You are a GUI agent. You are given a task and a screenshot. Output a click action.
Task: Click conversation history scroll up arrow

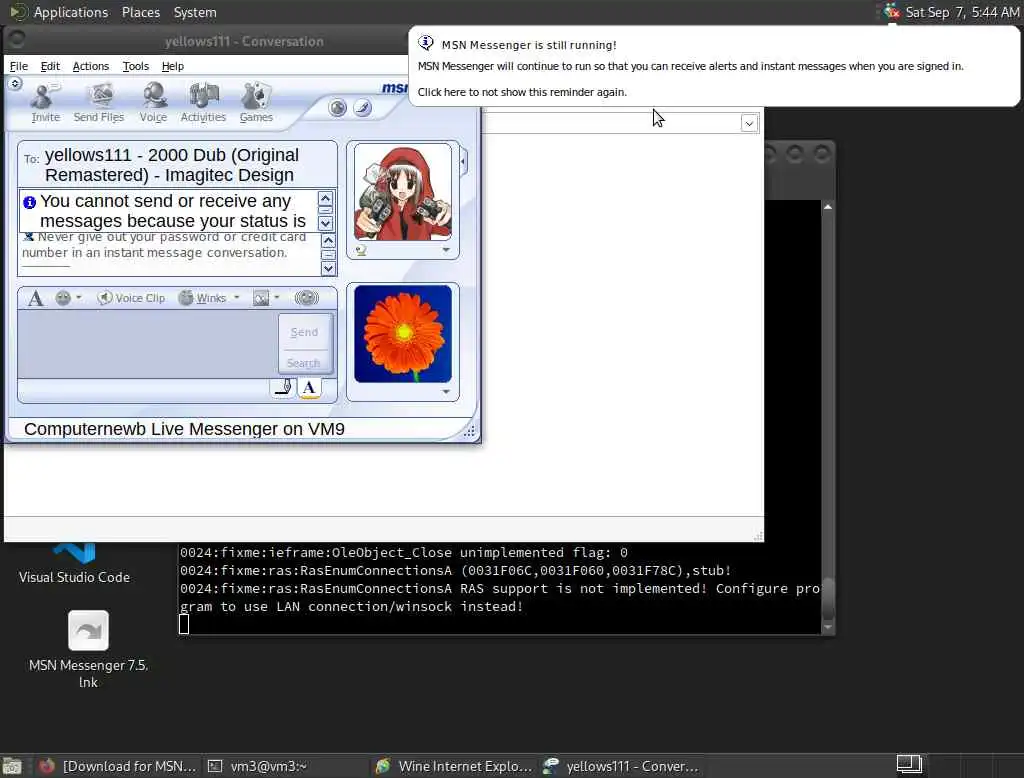[x=328, y=240]
